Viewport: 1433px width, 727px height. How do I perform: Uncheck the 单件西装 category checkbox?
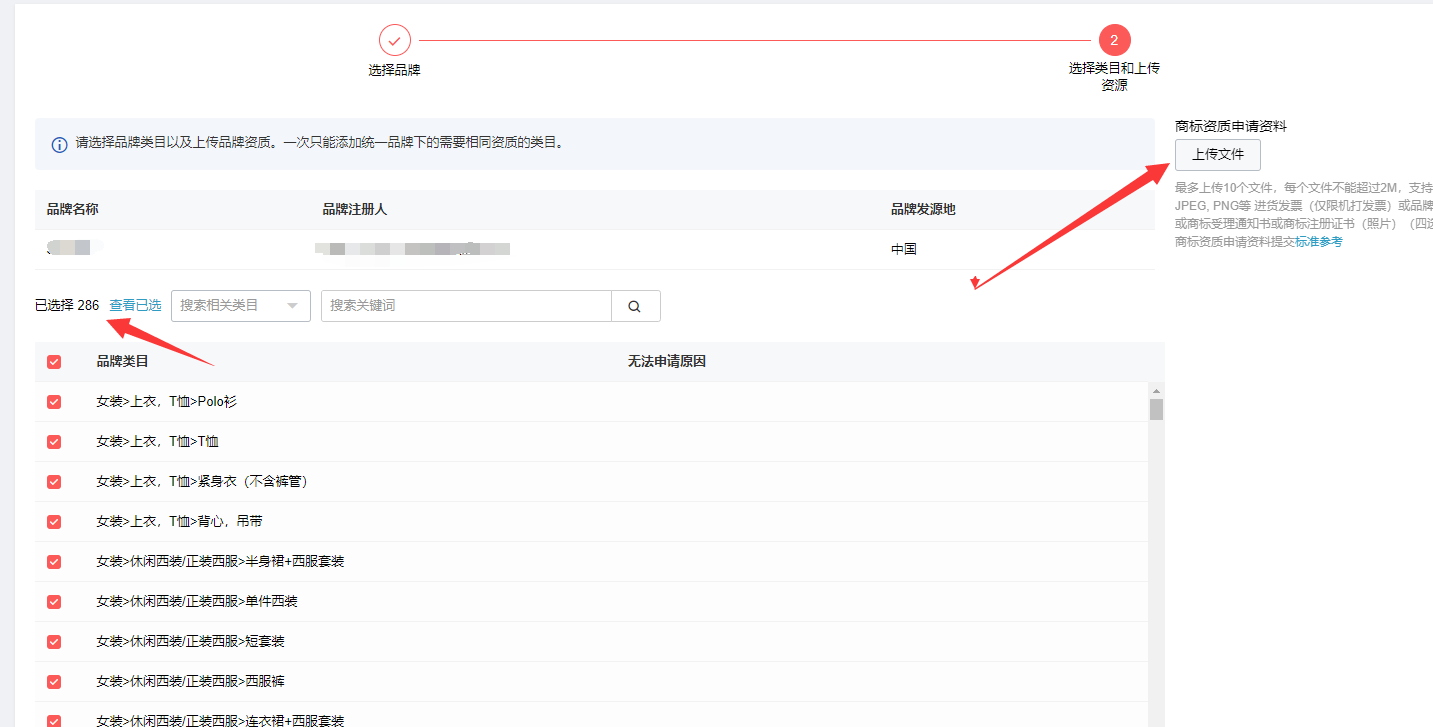click(x=53, y=601)
